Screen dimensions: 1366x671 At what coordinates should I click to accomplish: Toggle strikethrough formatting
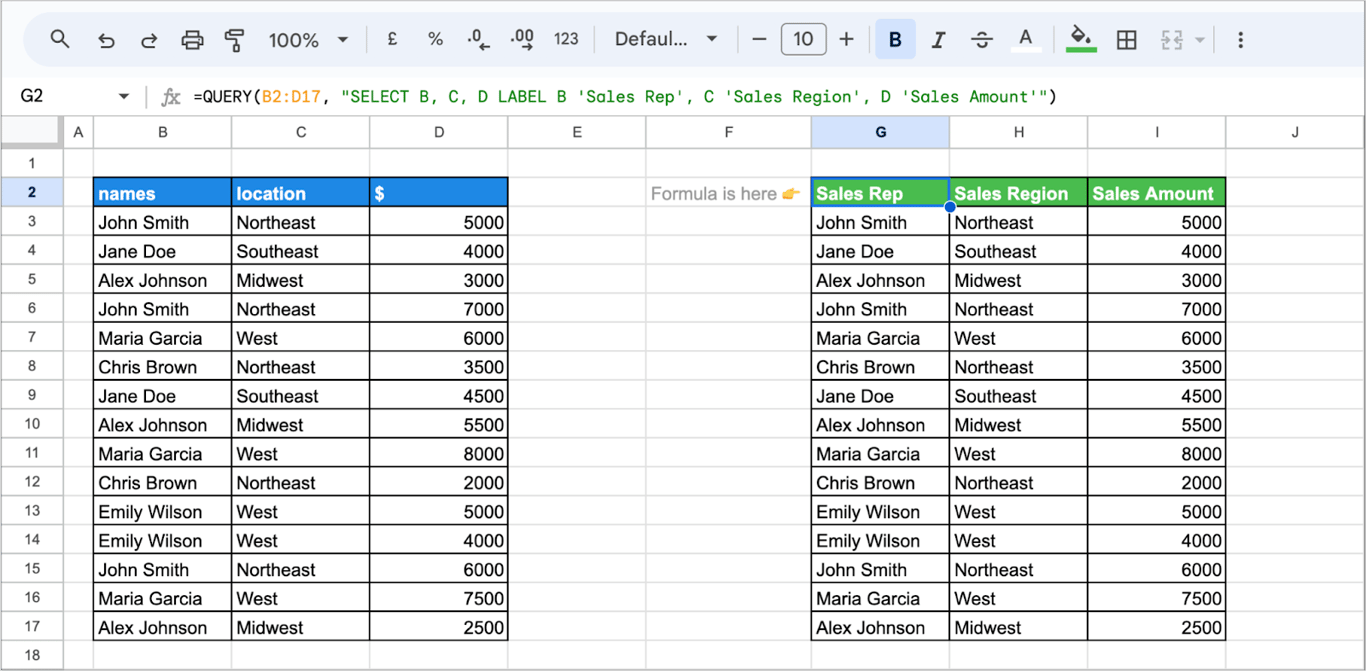point(982,39)
